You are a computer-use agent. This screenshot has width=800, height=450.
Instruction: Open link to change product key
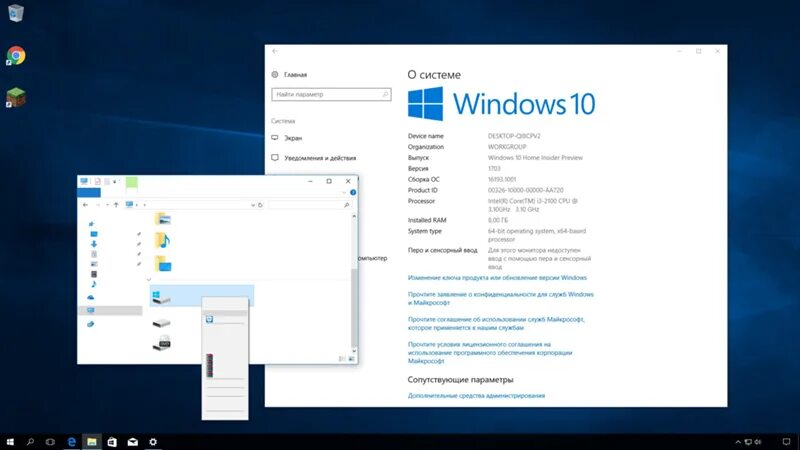[497, 278]
